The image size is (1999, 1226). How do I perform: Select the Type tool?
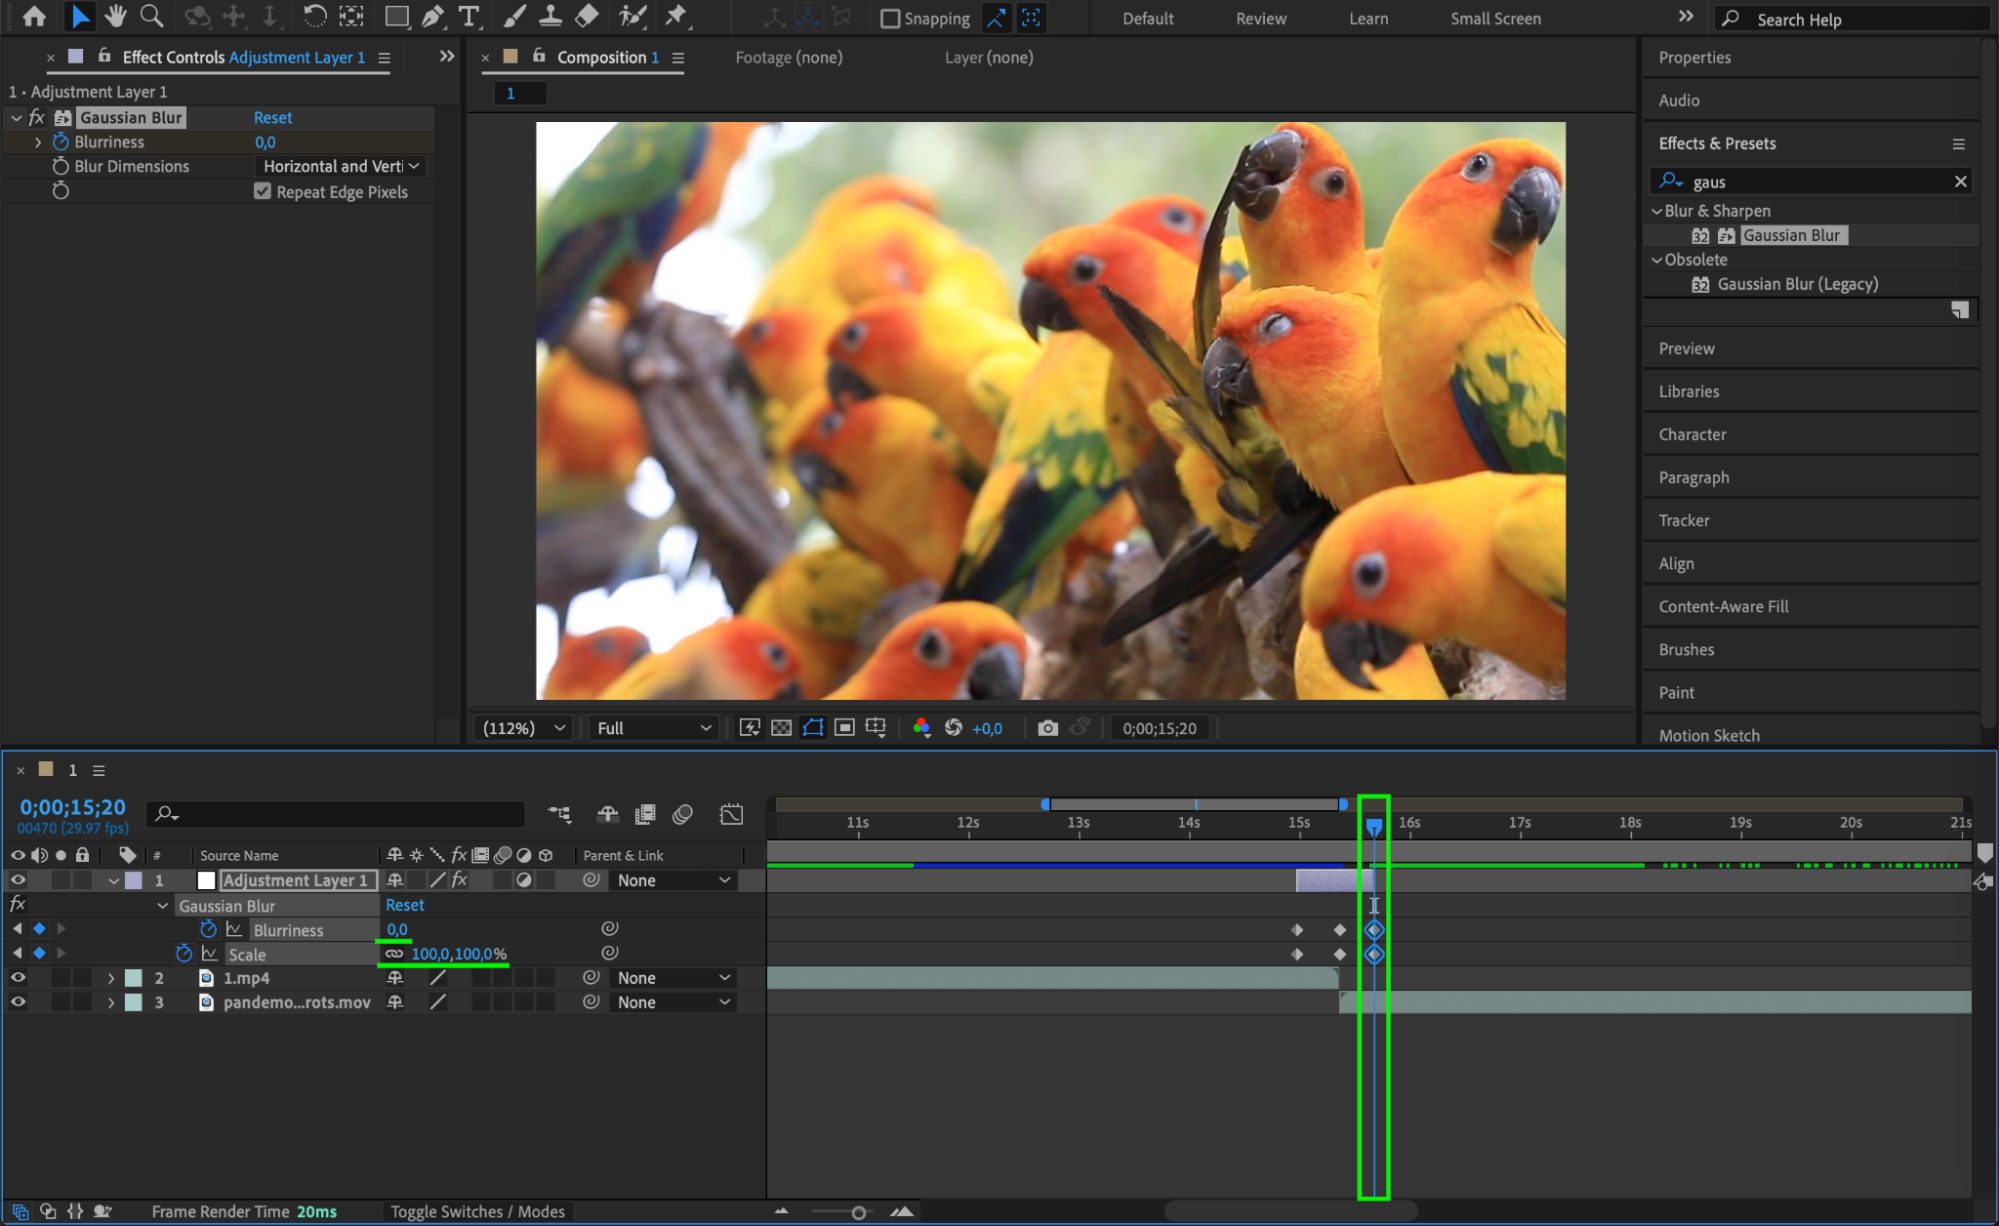pyautogui.click(x=468, y=17)
